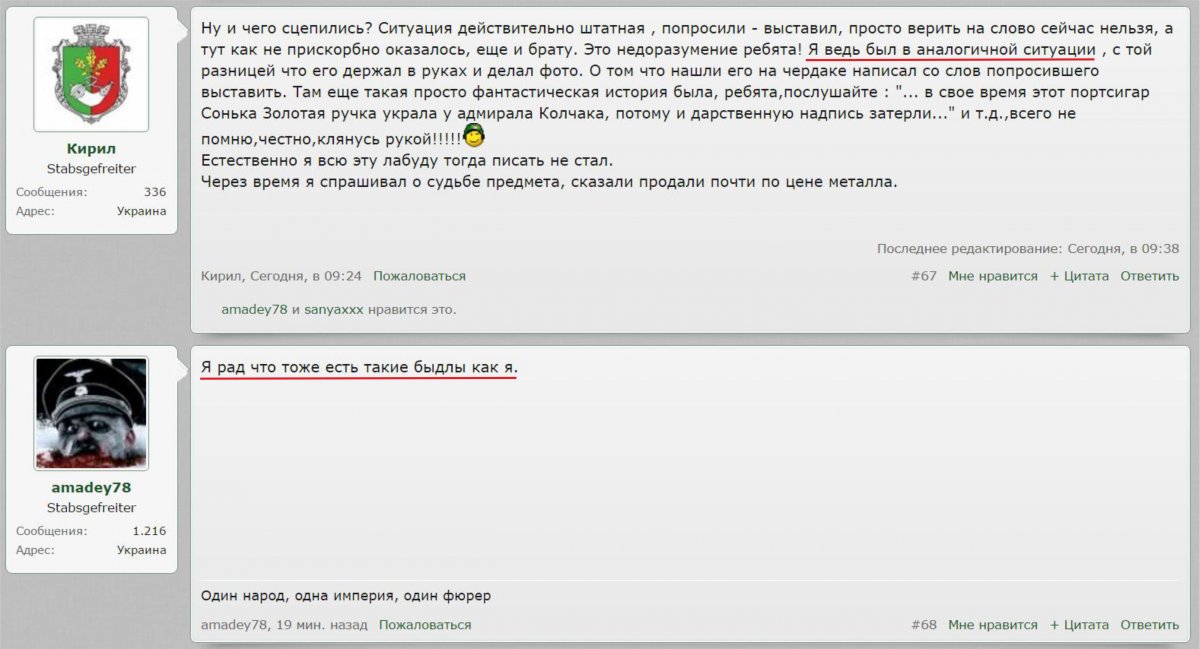Image resolution: width=1200 pixels, height=649 pixels.
Task: Open permalink #68
Action: [x=924, y=625]
